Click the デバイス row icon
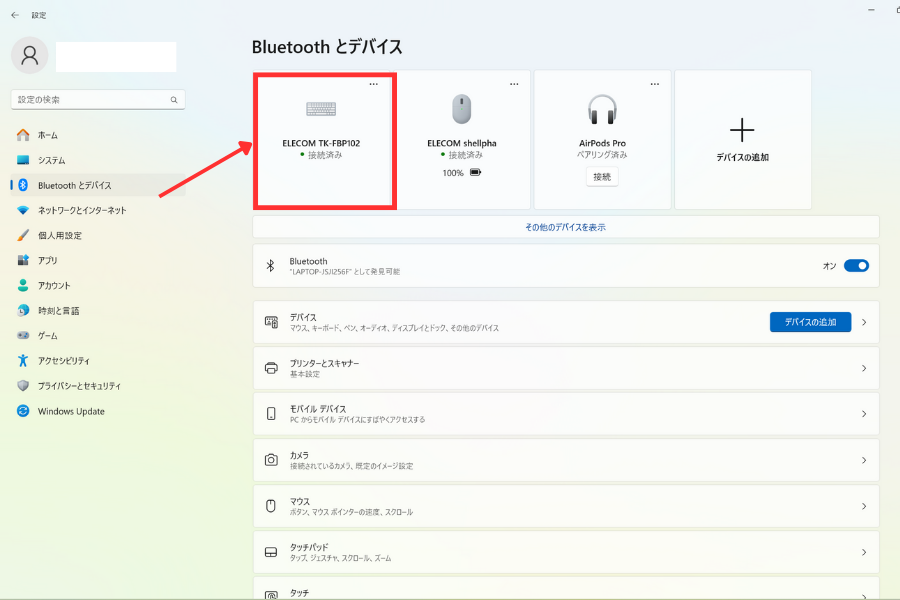 (271, 322)
